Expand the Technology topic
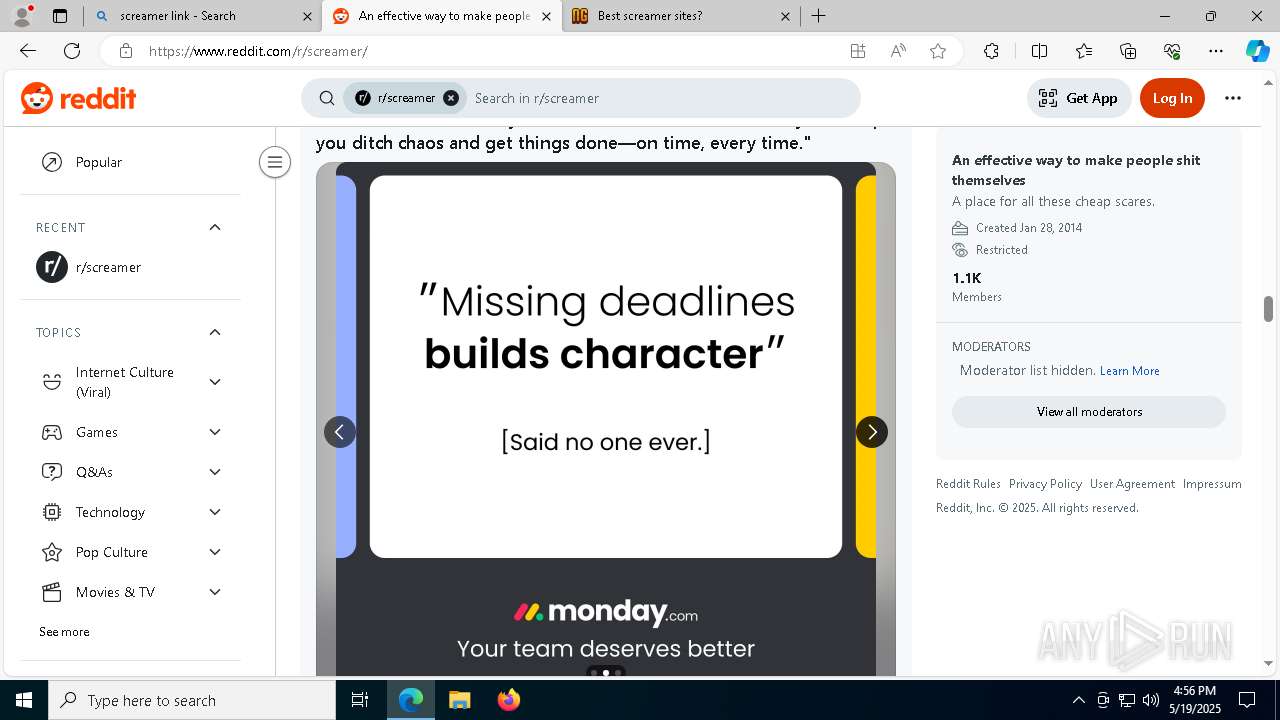Image resolution: width=1280 pixels, height=720 pixels. coord(215,512)
